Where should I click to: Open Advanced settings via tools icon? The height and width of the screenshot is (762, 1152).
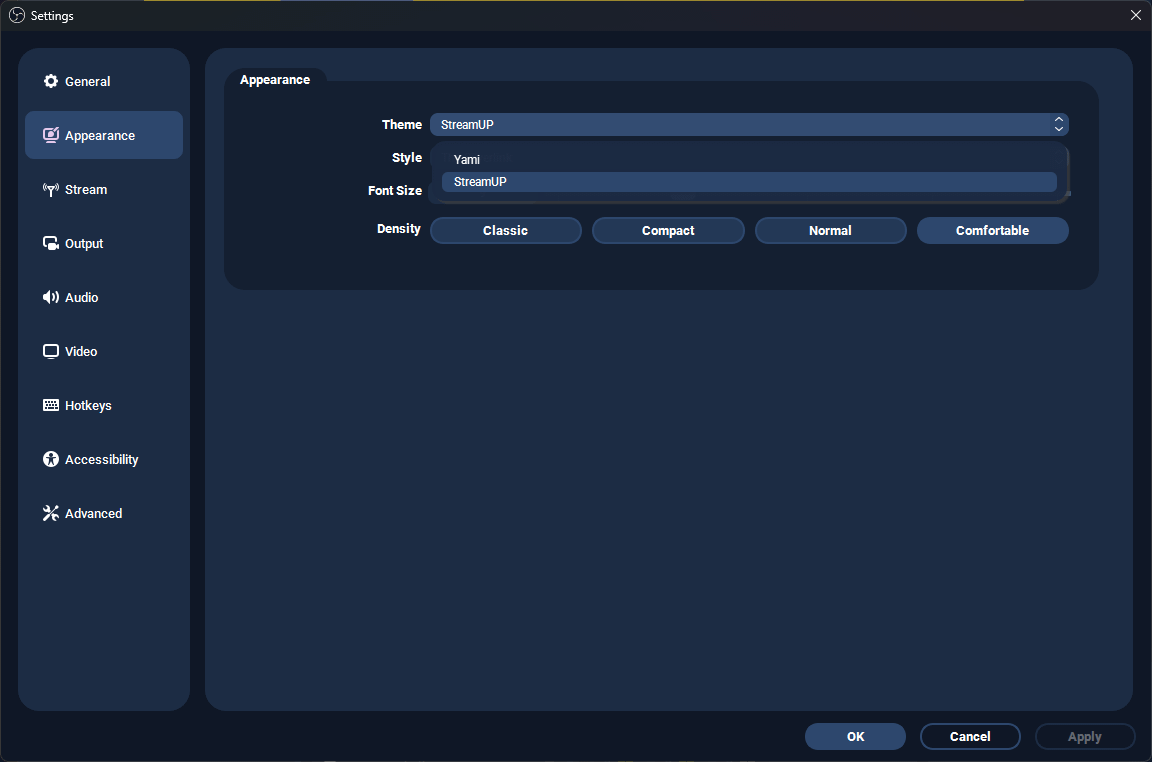[x=50, y=513]
